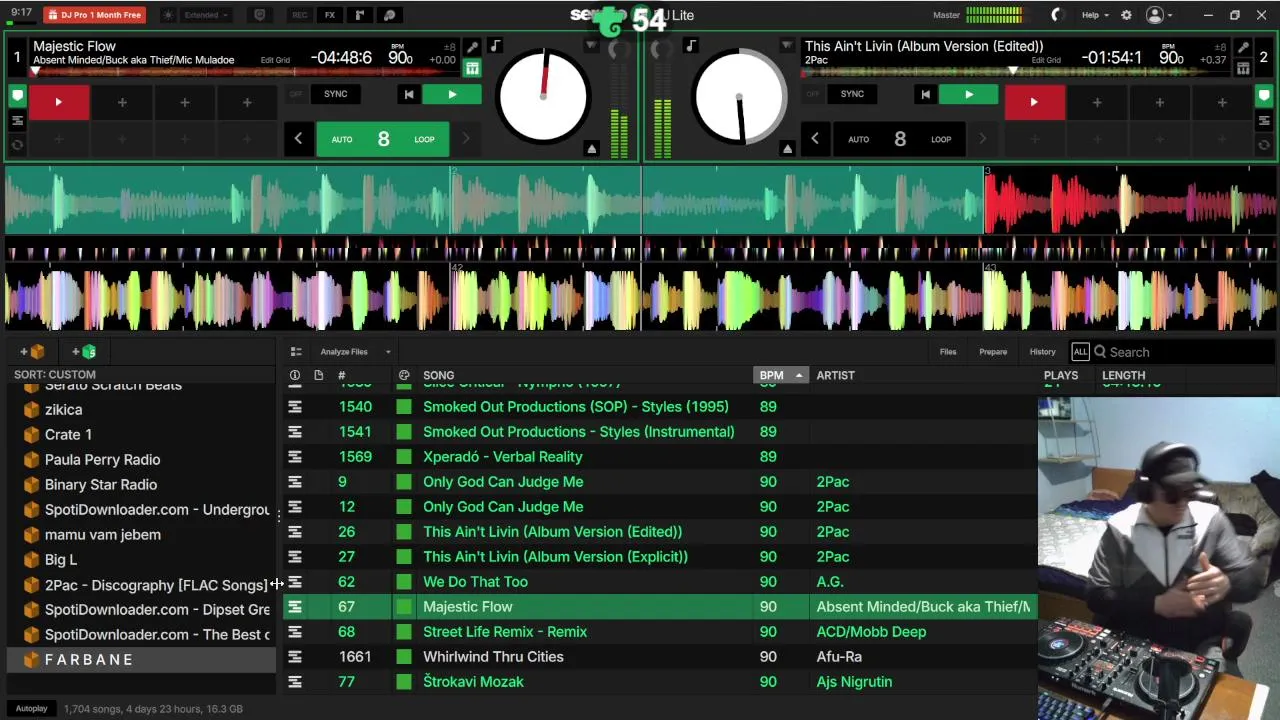Viewport: 1280px width, 720px height.
Task: Enable 8-beat auto loop on deck 2
Action: (900, 139)
